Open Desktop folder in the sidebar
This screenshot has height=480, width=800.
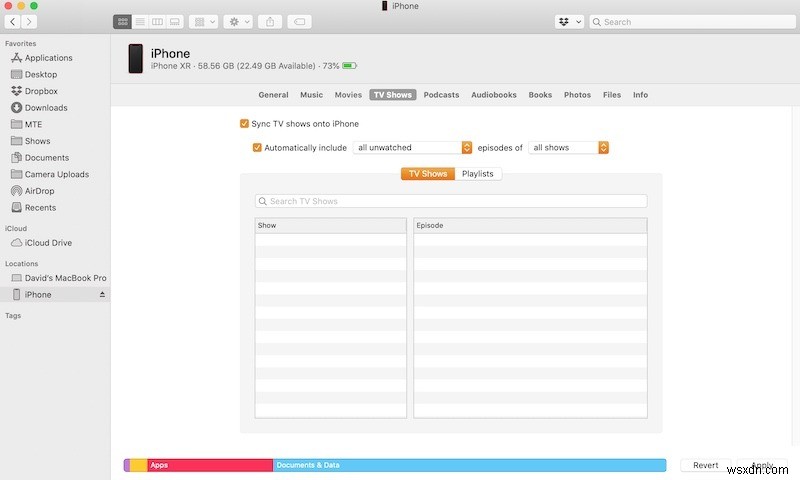pyautogui.click(x=41, y=74)
